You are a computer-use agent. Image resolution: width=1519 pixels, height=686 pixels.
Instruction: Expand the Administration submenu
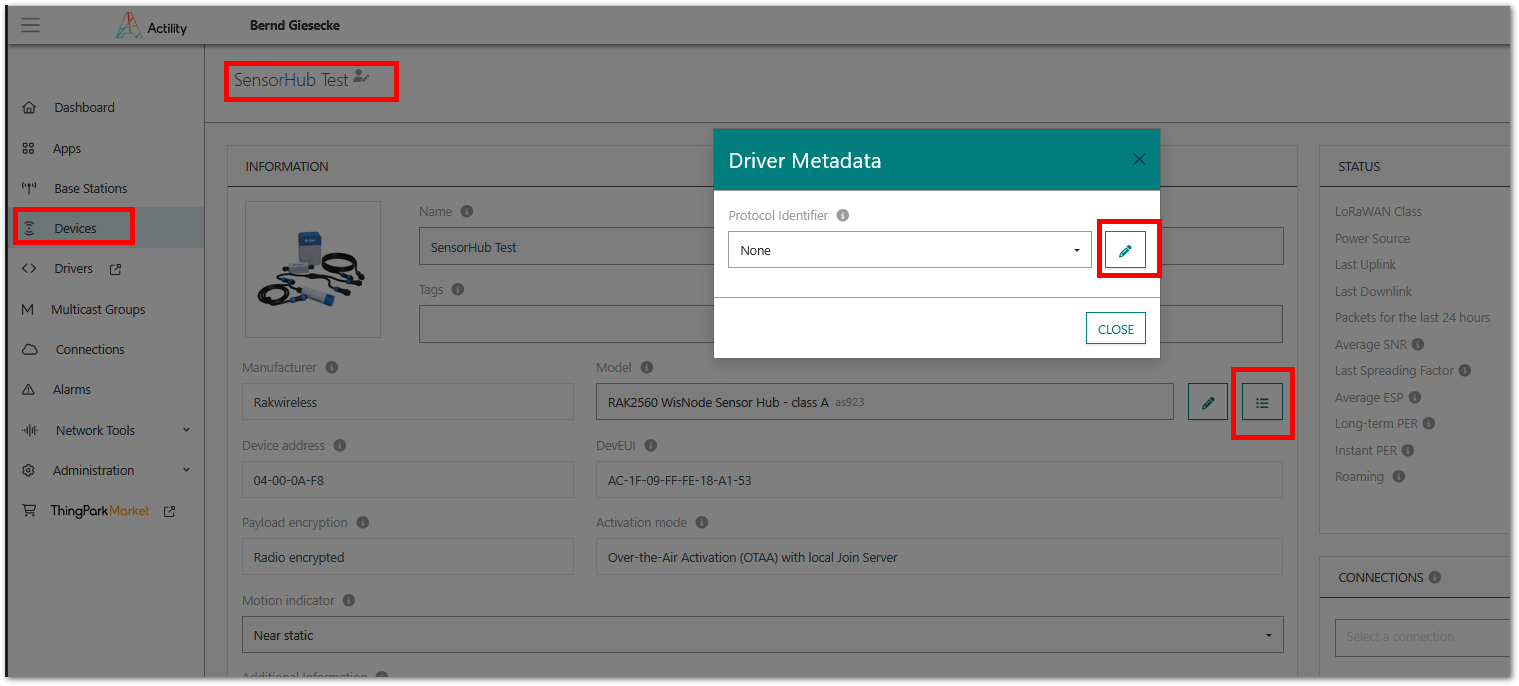click(186, 470)
